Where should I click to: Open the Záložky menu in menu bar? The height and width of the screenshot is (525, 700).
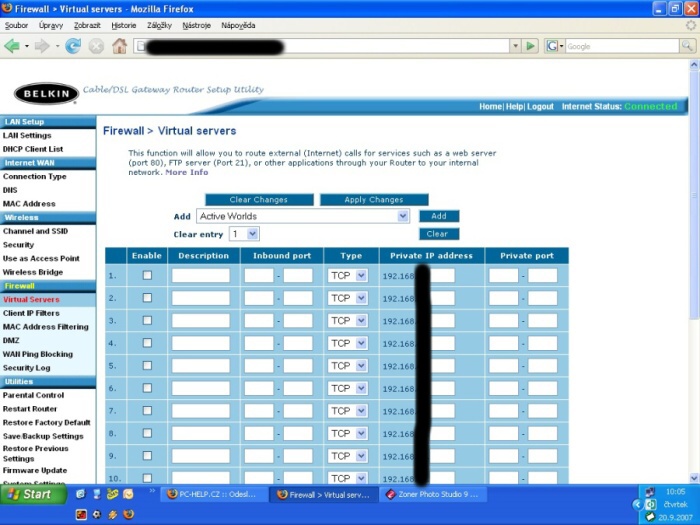tap(159, 25)
